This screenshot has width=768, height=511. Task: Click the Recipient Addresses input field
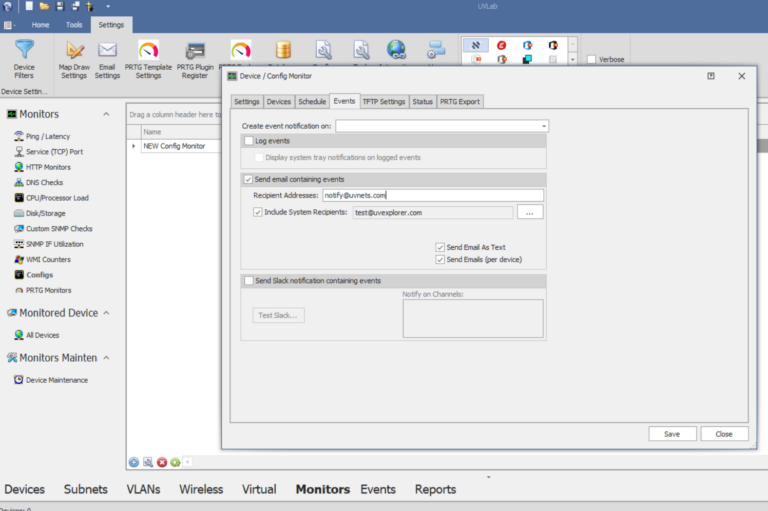click(x=433, y=195)
